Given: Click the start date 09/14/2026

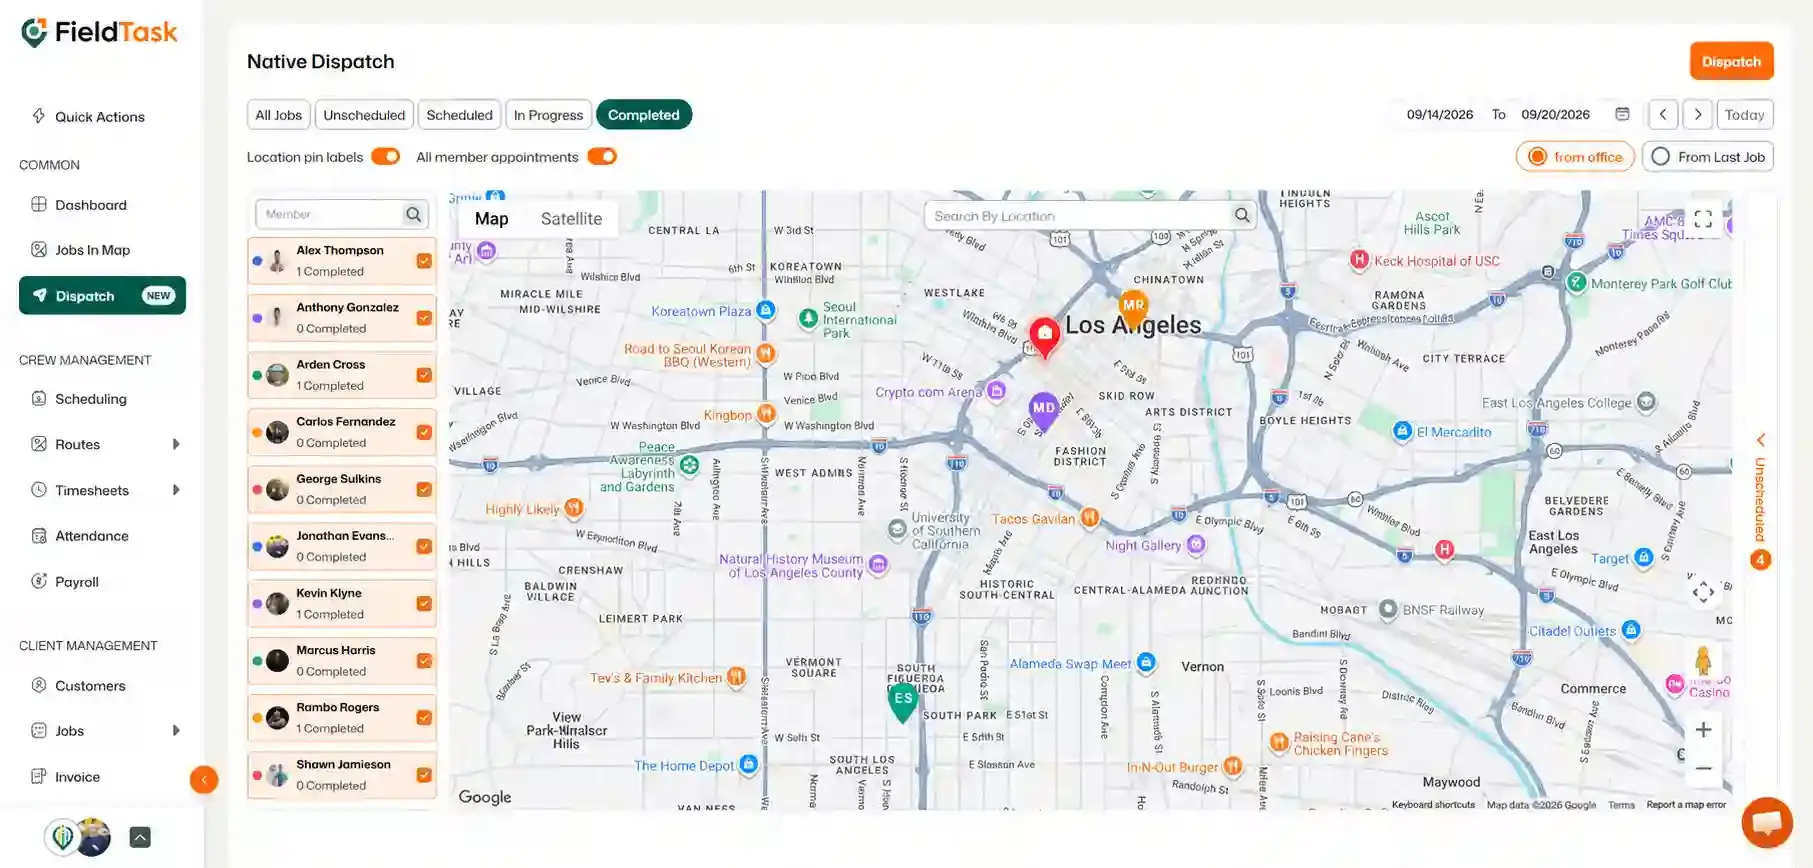Looking at the screenshot, I should (1440, 115).
